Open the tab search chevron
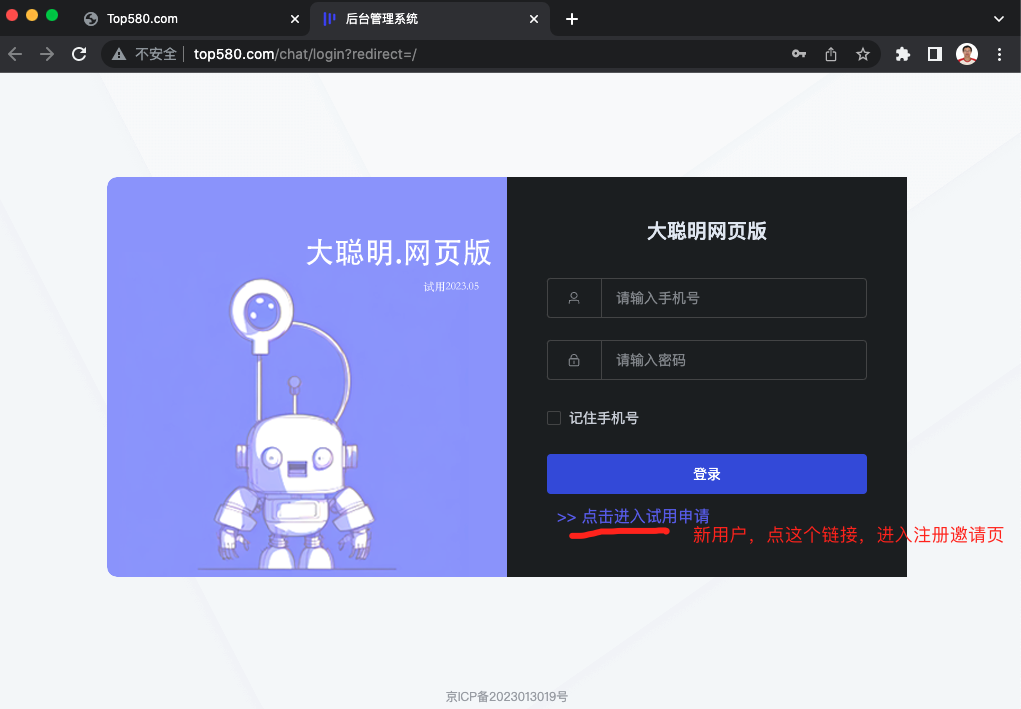The image size is (1021, 709). pos(998,18)
